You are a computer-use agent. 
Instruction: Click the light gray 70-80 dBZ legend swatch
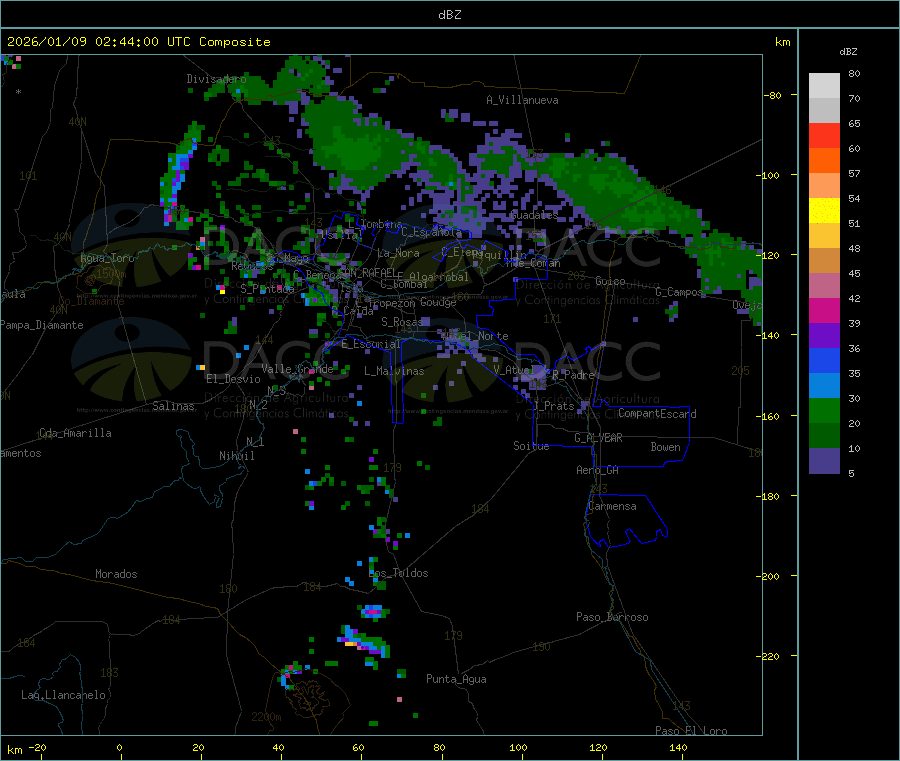click(x=824, y=86)
